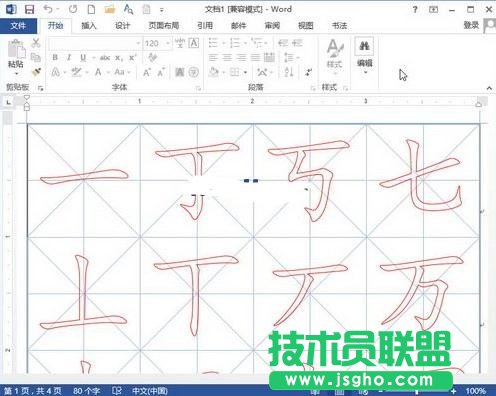Viewport: 496px width, 396px height.
Task: Apply character border (boxed A)
Action: pos(194,43)
